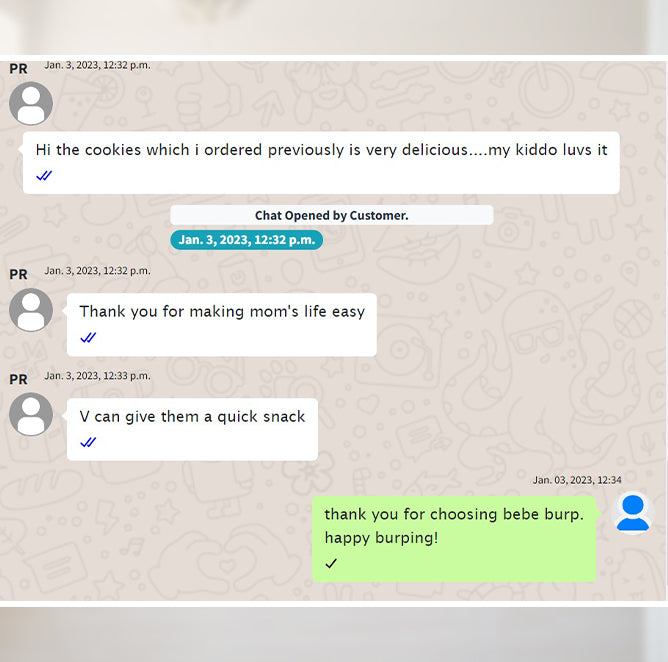Click the gray avatar beside "V can give them"
Viewport: 668px width, 662px height.
pos(31,414)
